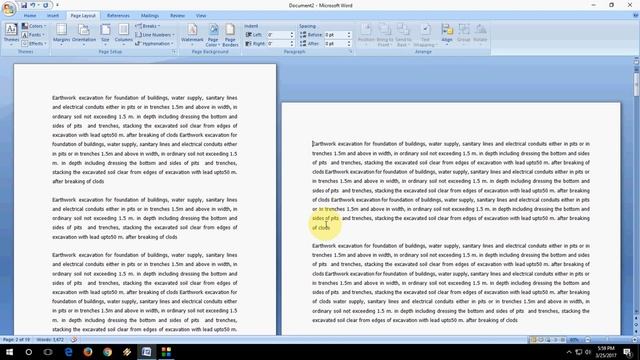Open the Columns menu

[123, 35]
